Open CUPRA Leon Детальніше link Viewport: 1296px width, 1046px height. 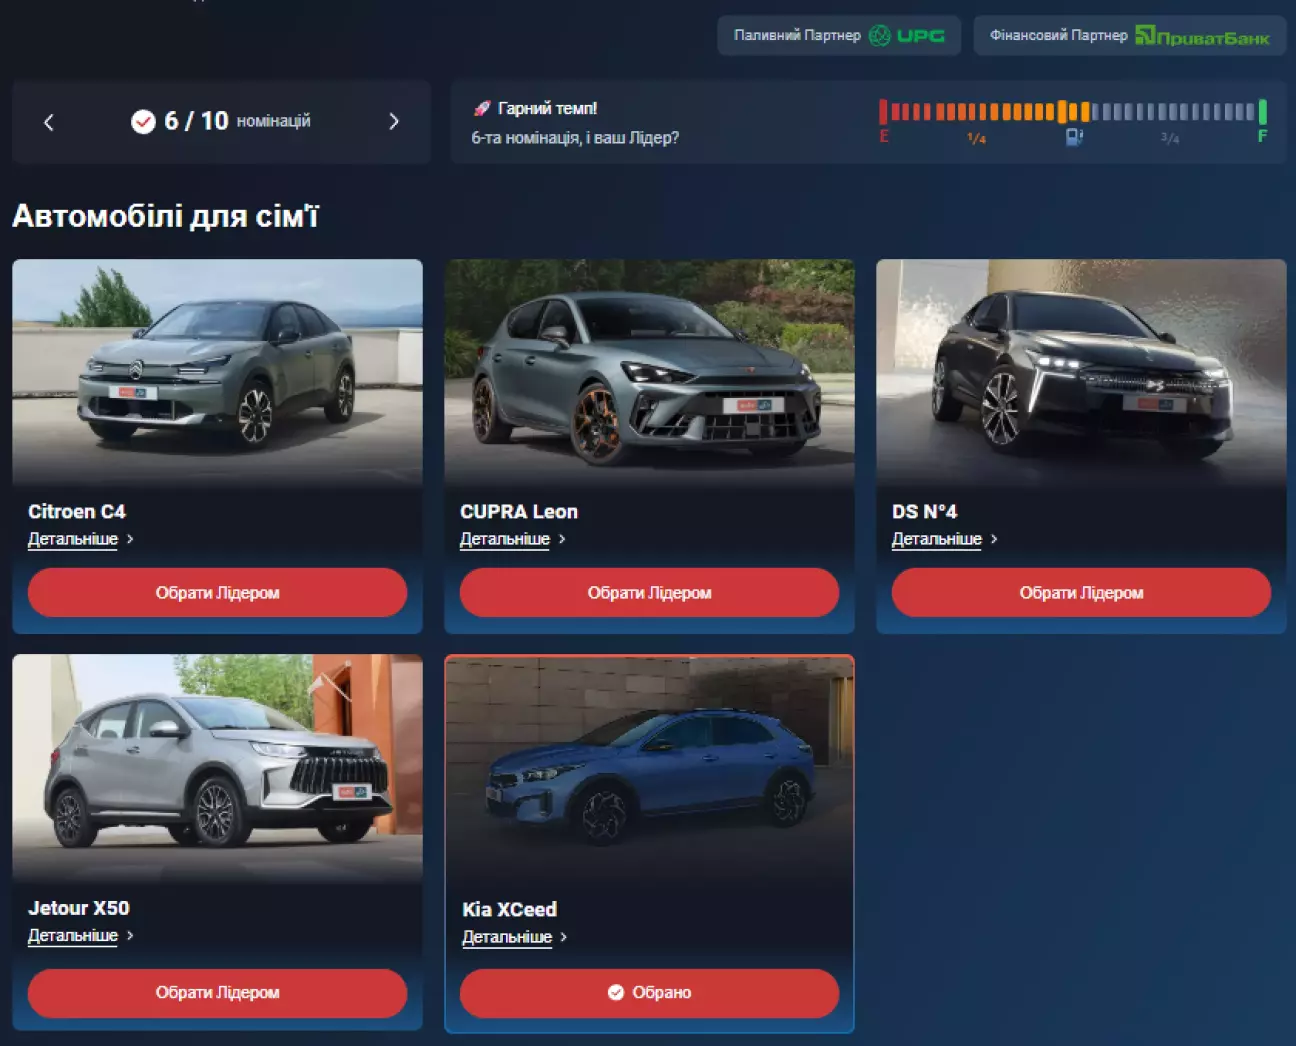pyautogui.click(x=505, y=539)
